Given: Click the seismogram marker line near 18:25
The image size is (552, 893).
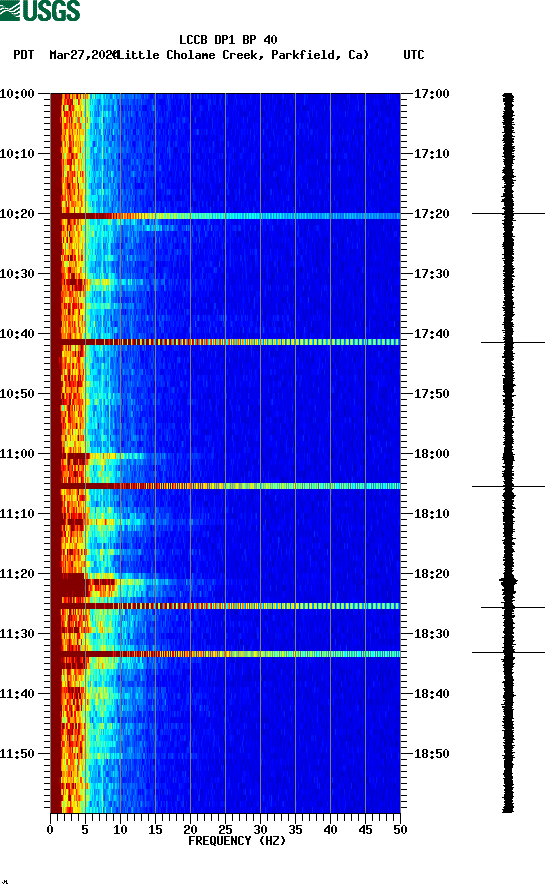Looking at the screenshot, I should pyautogui.click(x=513, y=608).
